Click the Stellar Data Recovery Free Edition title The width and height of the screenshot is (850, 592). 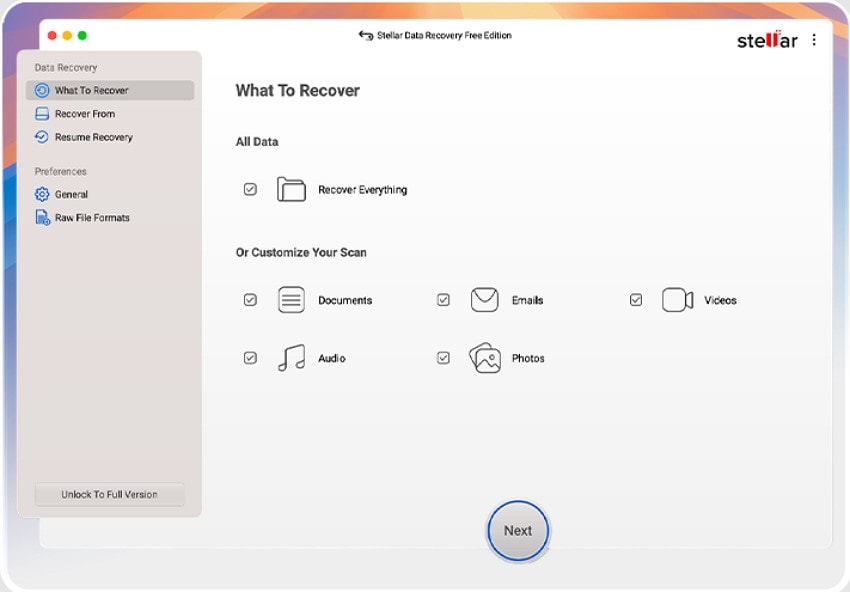click(444, 35)
